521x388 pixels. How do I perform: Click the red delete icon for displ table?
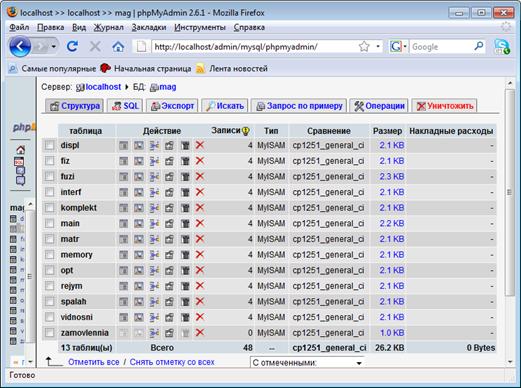click(x=200, y=145)
